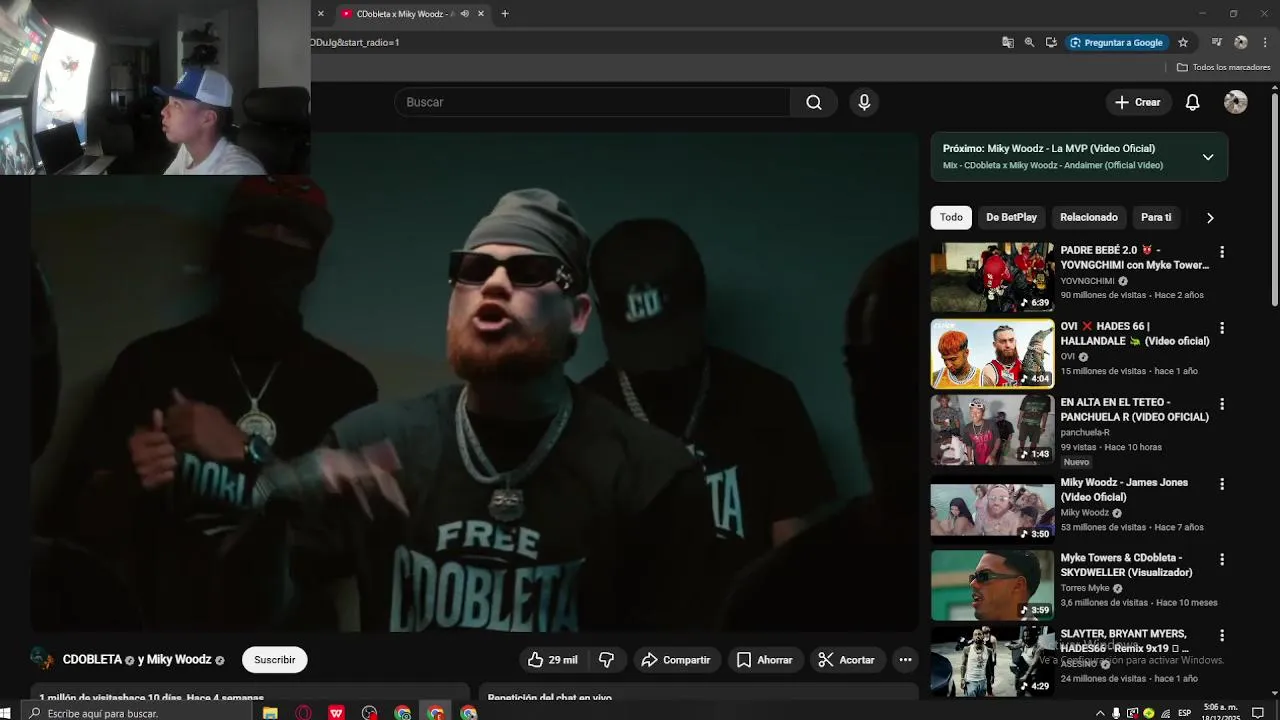Click the Windows taskbar search box
This screenshot has width=1280, height=720.
[x=138, y=713]
